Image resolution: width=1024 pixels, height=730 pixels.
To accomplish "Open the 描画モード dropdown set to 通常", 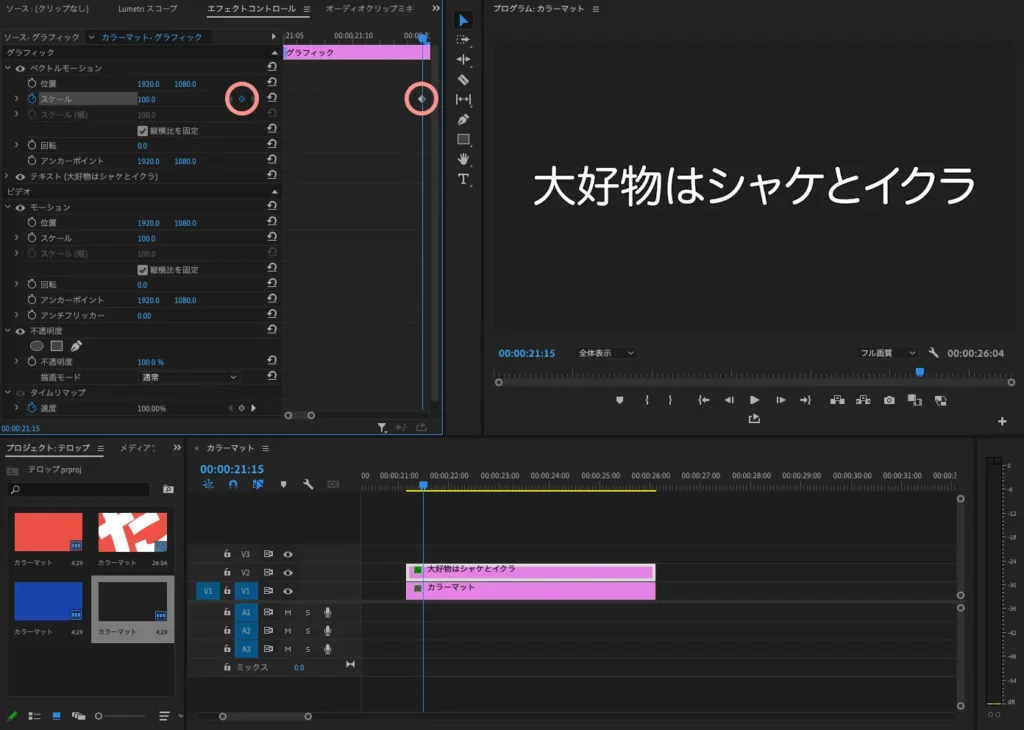I will (x=189, y=377).
